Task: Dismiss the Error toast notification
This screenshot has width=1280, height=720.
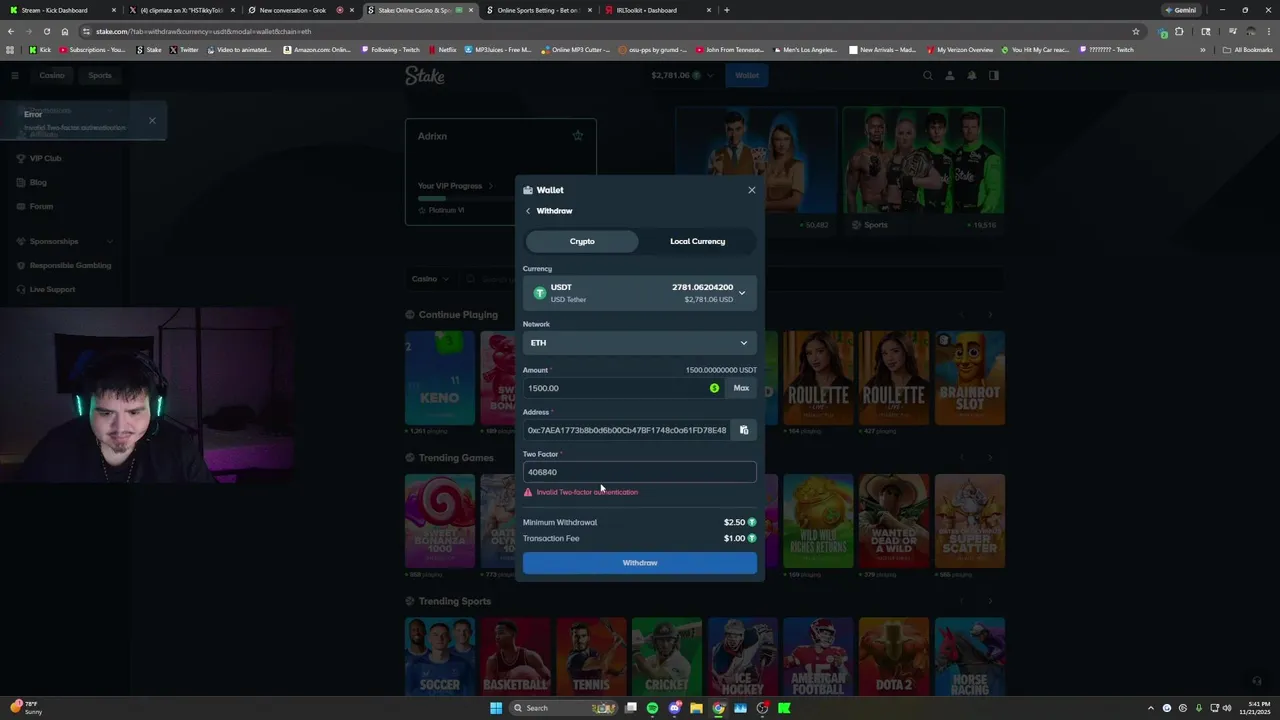Action: tap(152, 121)
